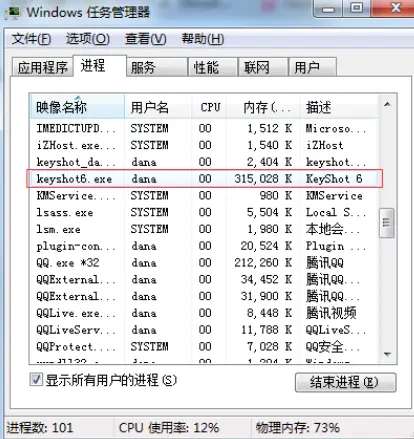
Task: Select the keyshot_da... process row
Action: click(204, 162)
